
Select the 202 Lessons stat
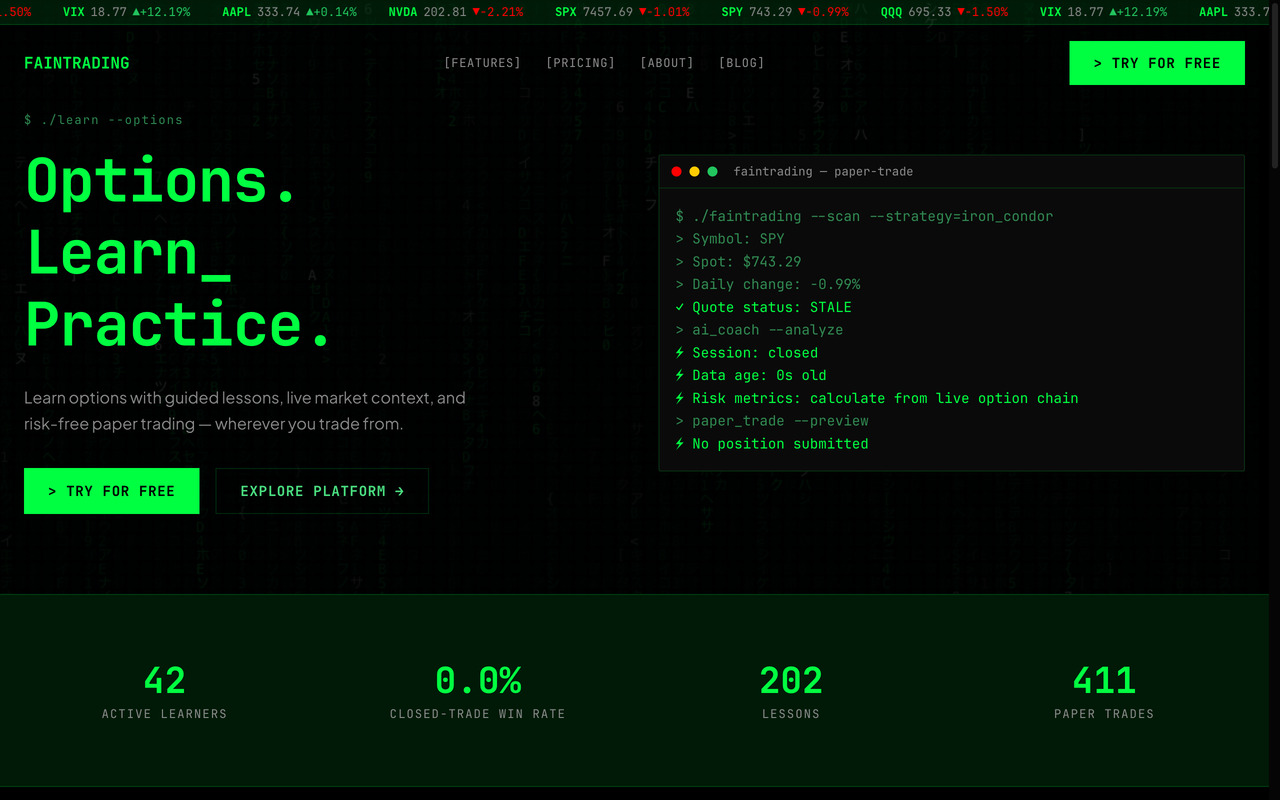(791, 692)
